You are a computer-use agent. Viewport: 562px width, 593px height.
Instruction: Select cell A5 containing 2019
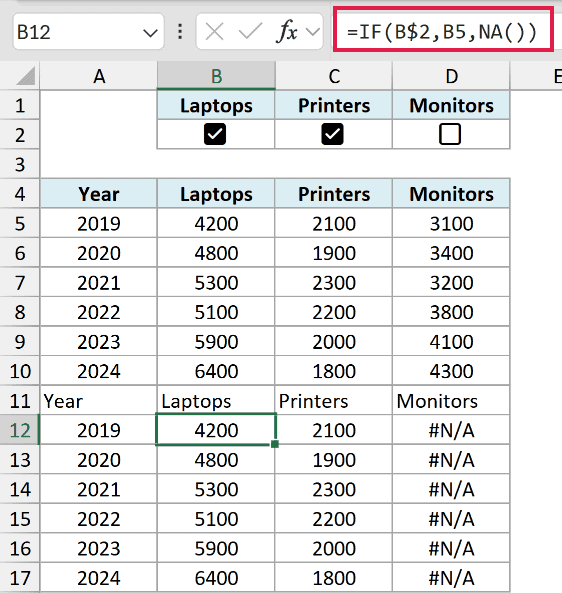(98, 223)
